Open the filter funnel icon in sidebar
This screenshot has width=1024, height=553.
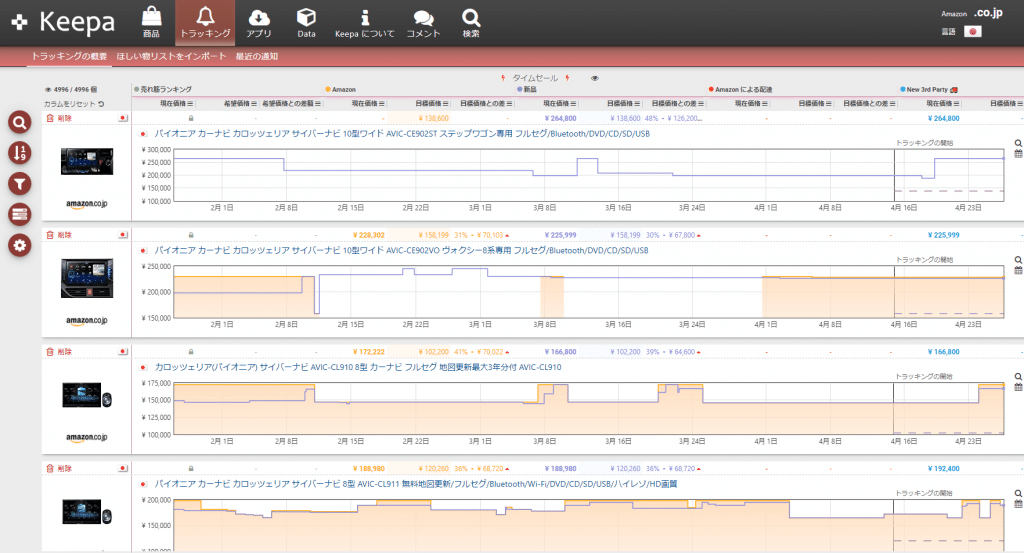(x=19, y=183)
